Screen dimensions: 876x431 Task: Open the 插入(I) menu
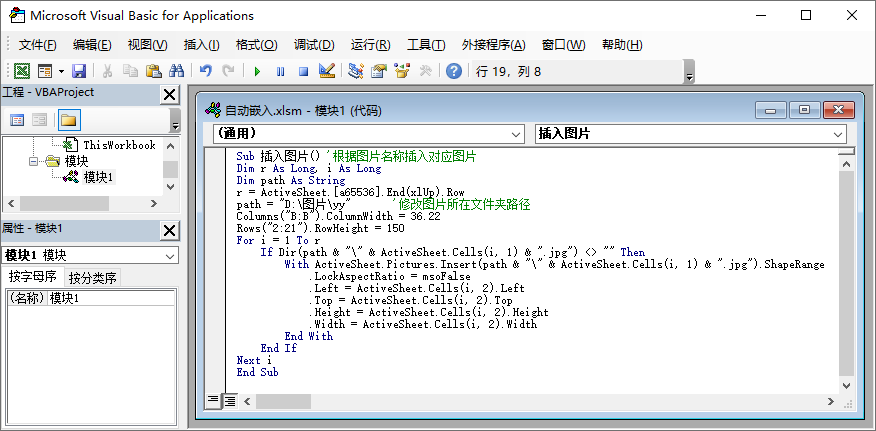coord(201,45)
